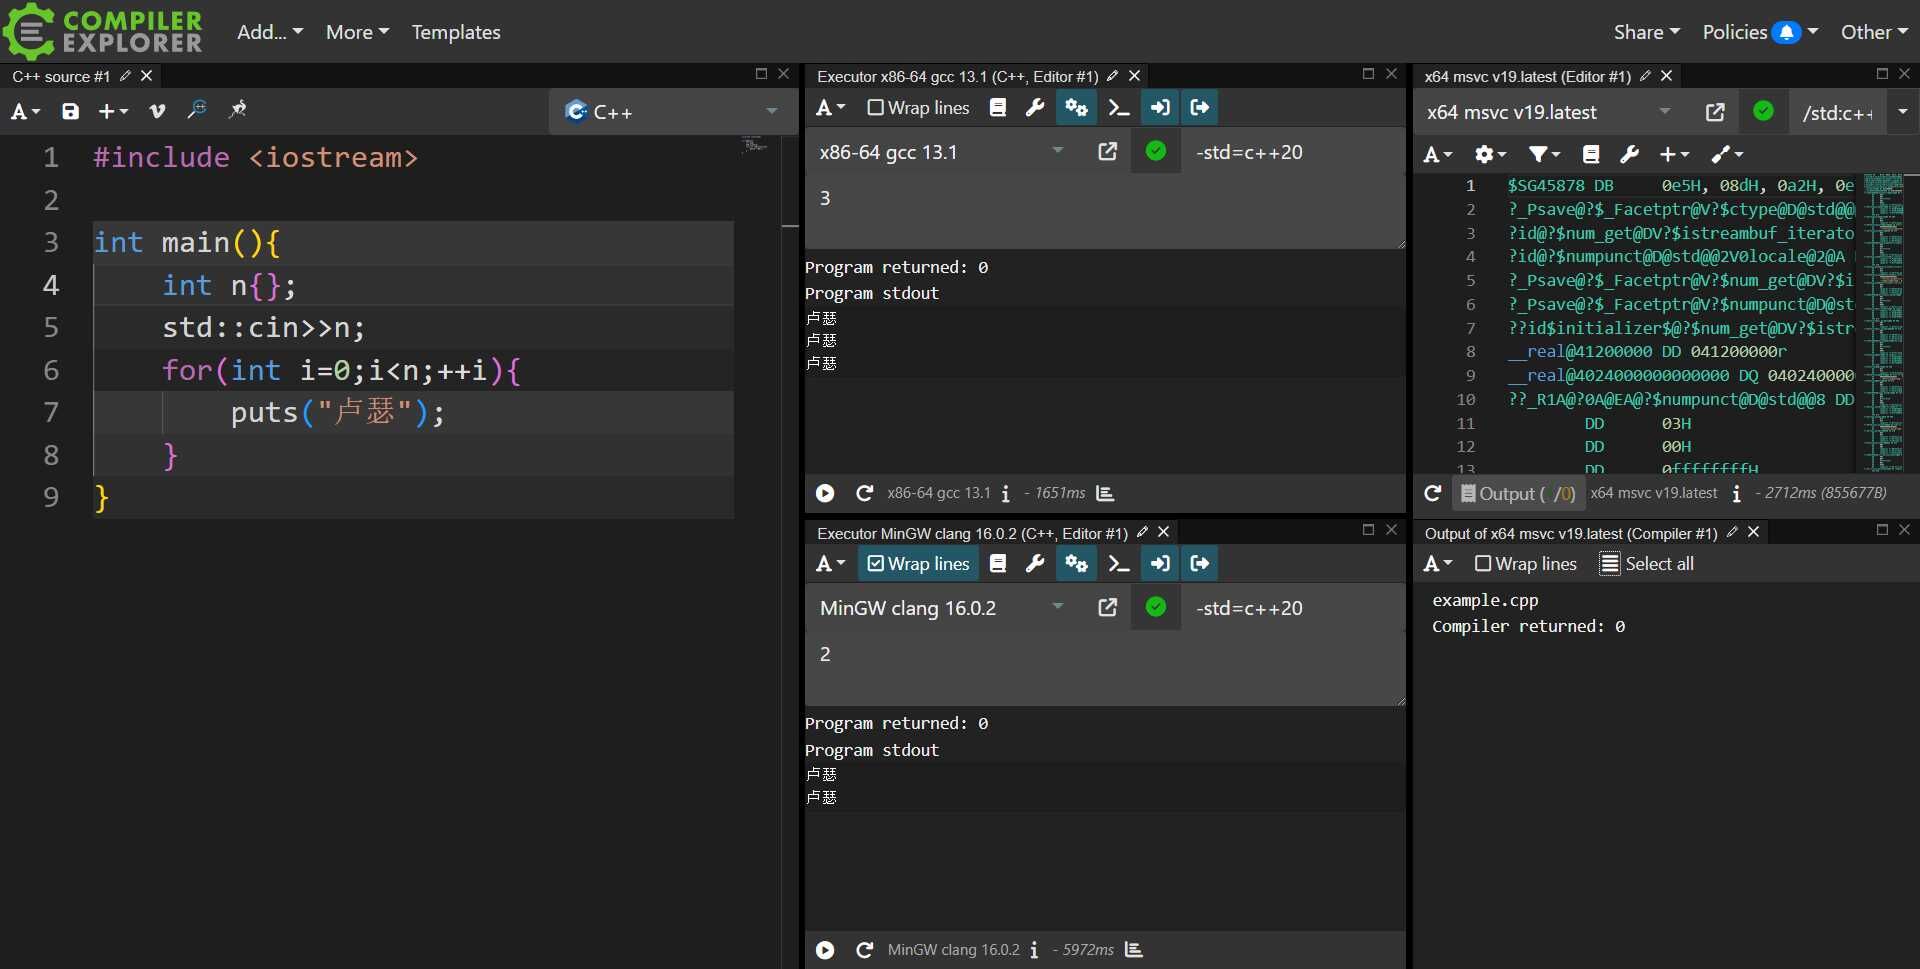Enable Wrap lines in gcc executor
This screenshot has width=1920, height=969.
pyautogui.click(x=918, y=108)
